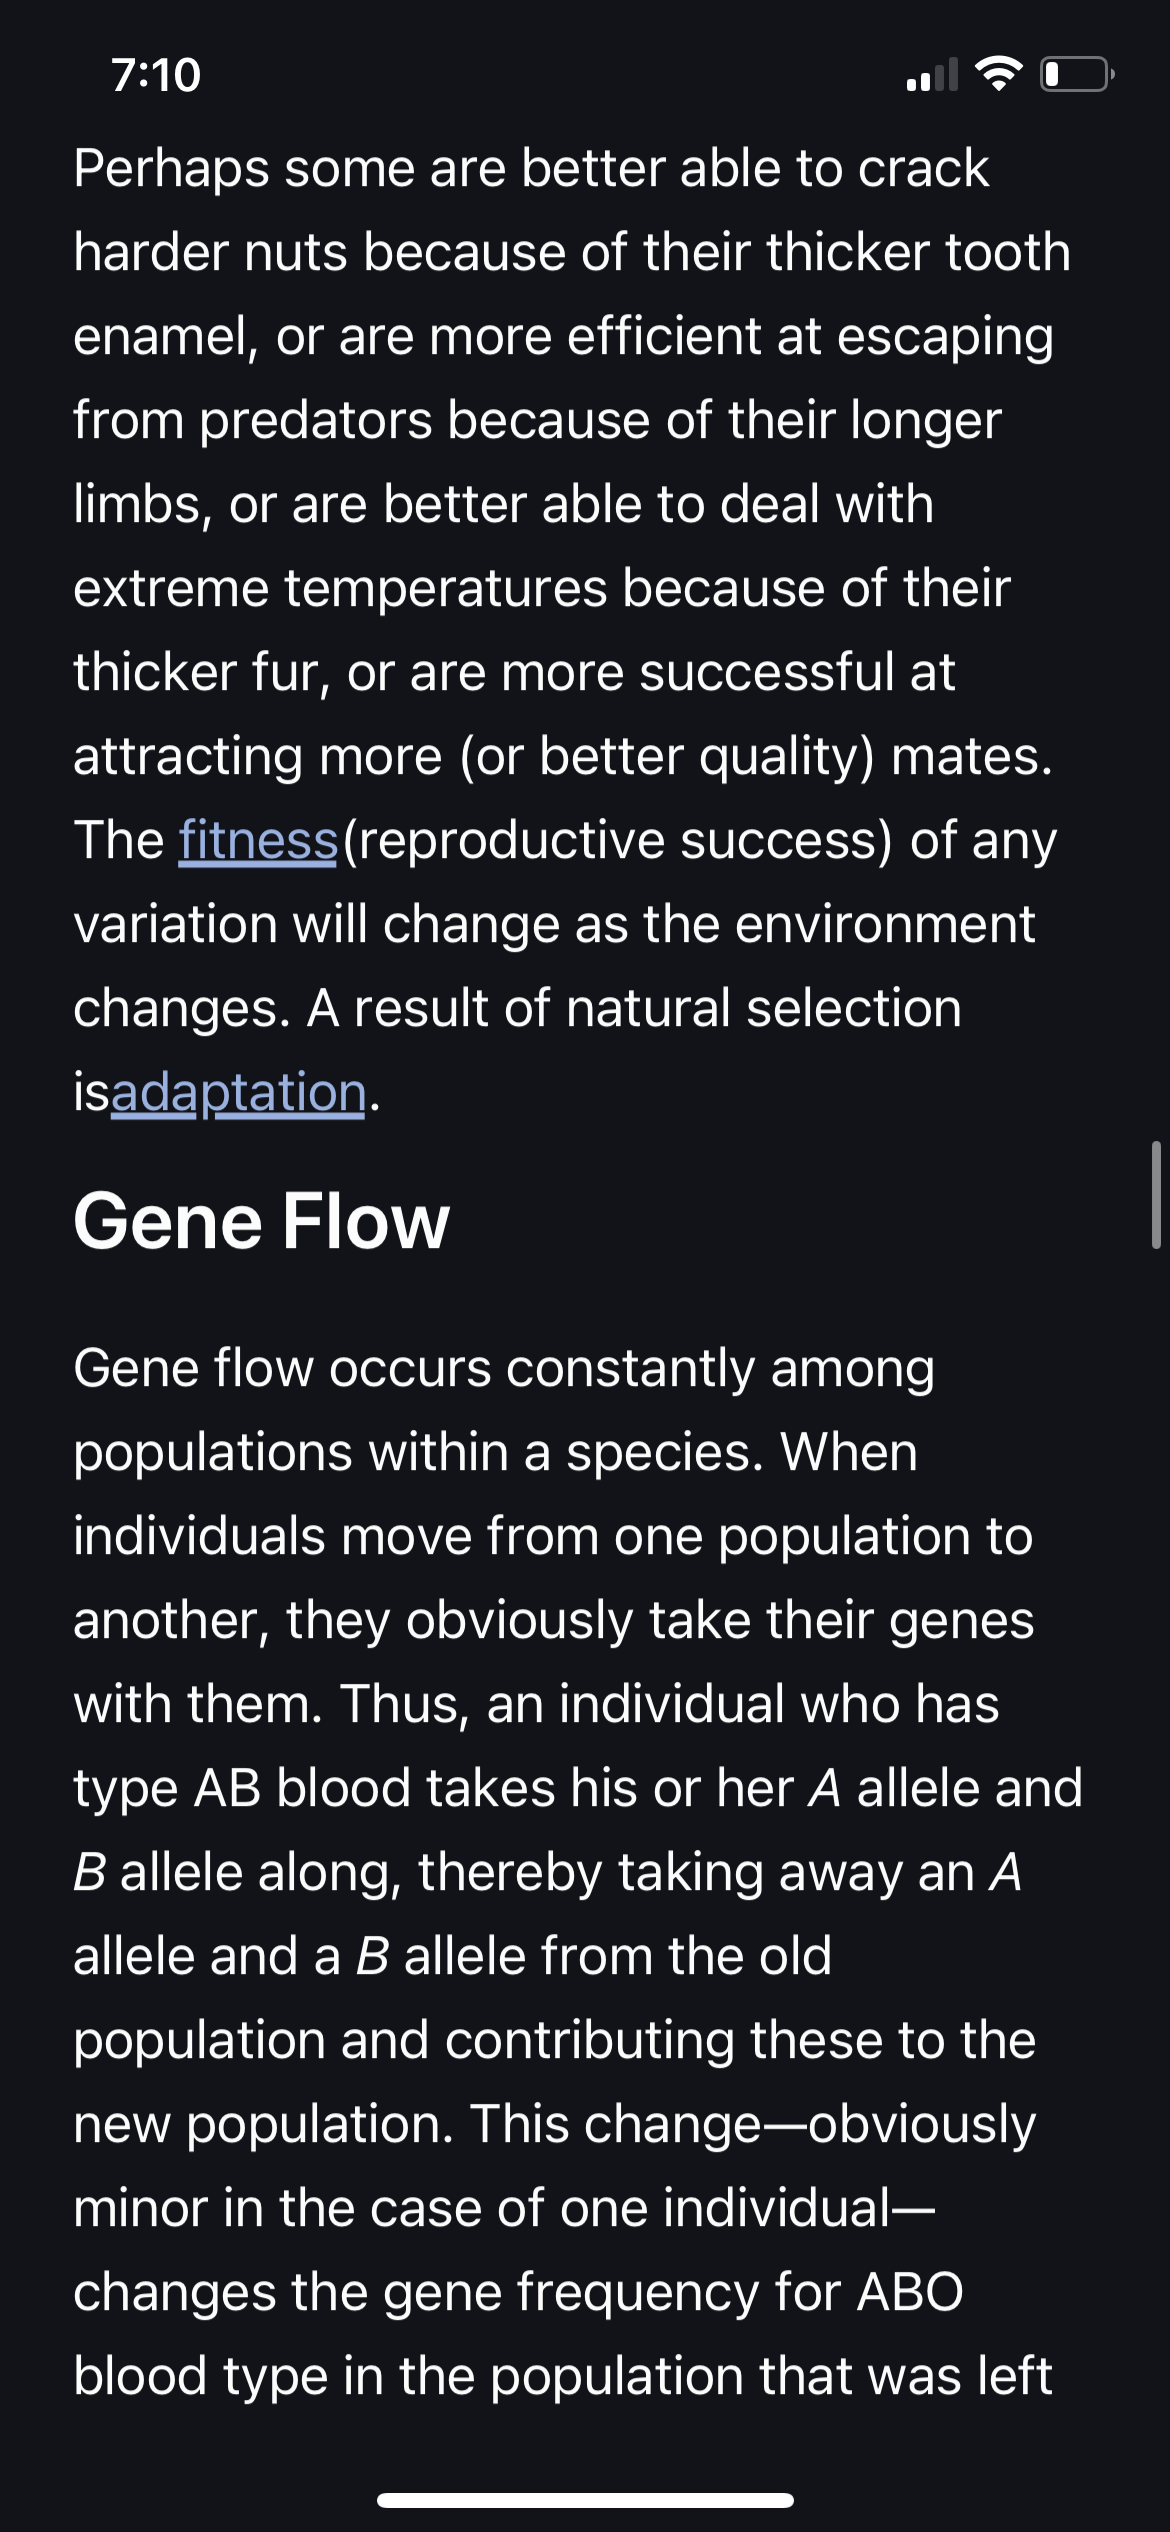The image size is (1170, 2532).
Task: Tap the word 'Perhaps' starting the paragraph
Action: click(x=171, y=169)
